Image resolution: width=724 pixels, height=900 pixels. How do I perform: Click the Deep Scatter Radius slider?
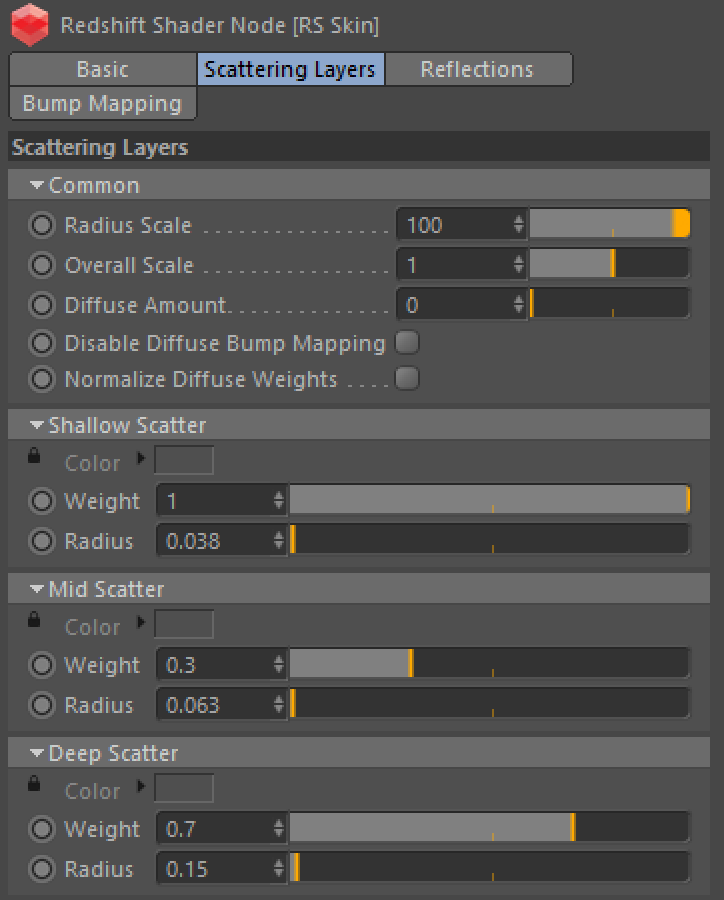(489, 867)
